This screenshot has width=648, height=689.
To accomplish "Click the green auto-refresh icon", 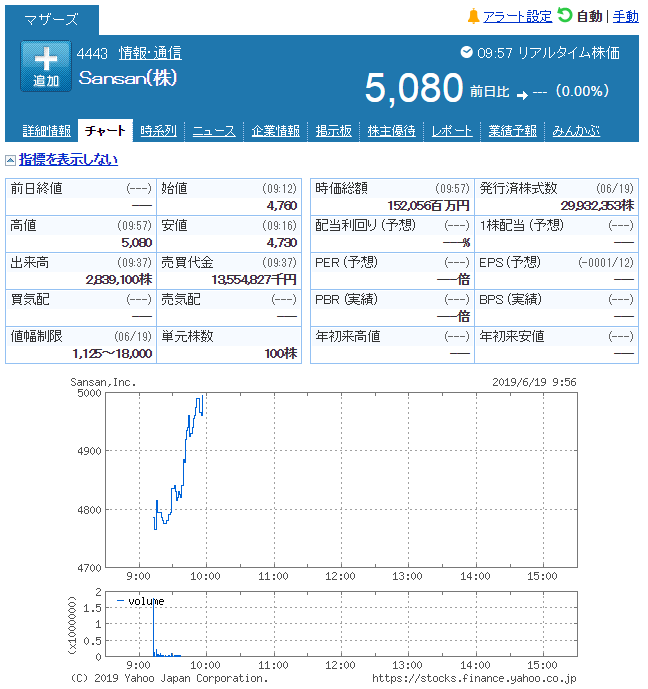I will (x=565, y=15).
